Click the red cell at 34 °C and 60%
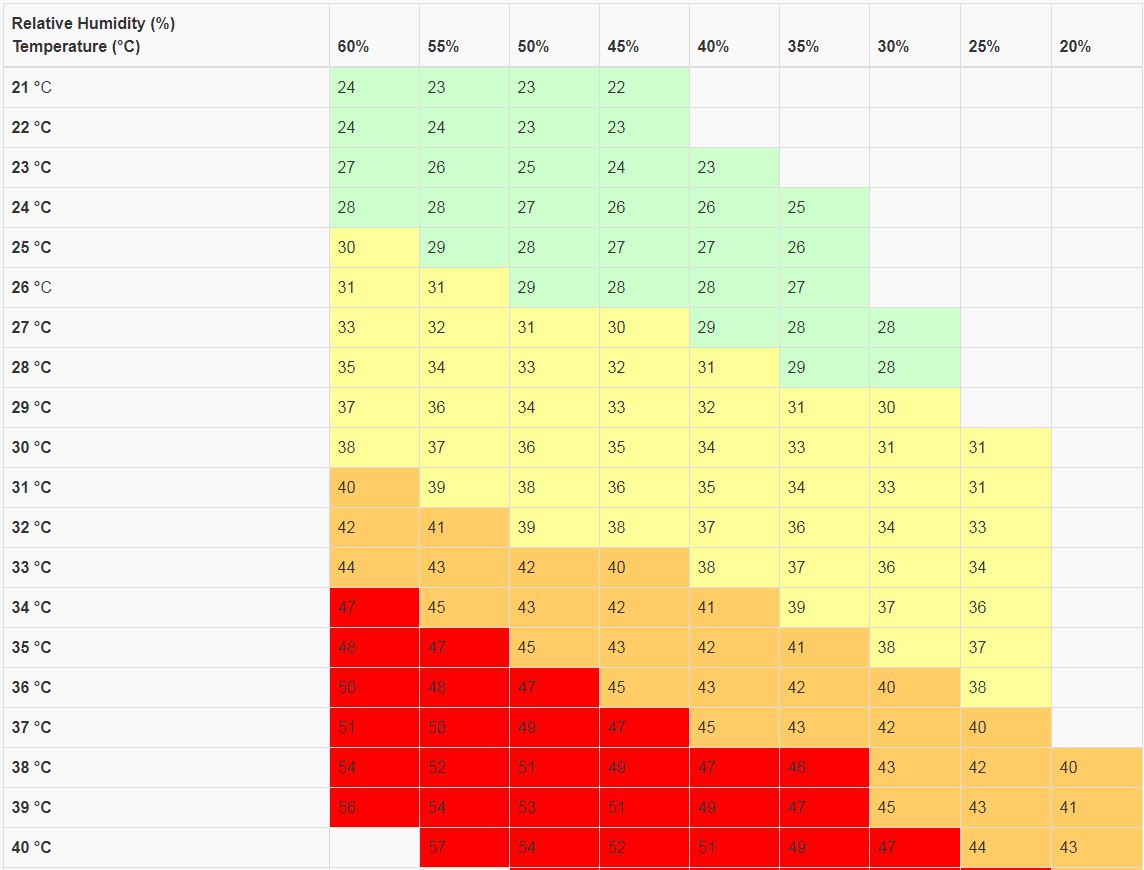 point(373,608)
